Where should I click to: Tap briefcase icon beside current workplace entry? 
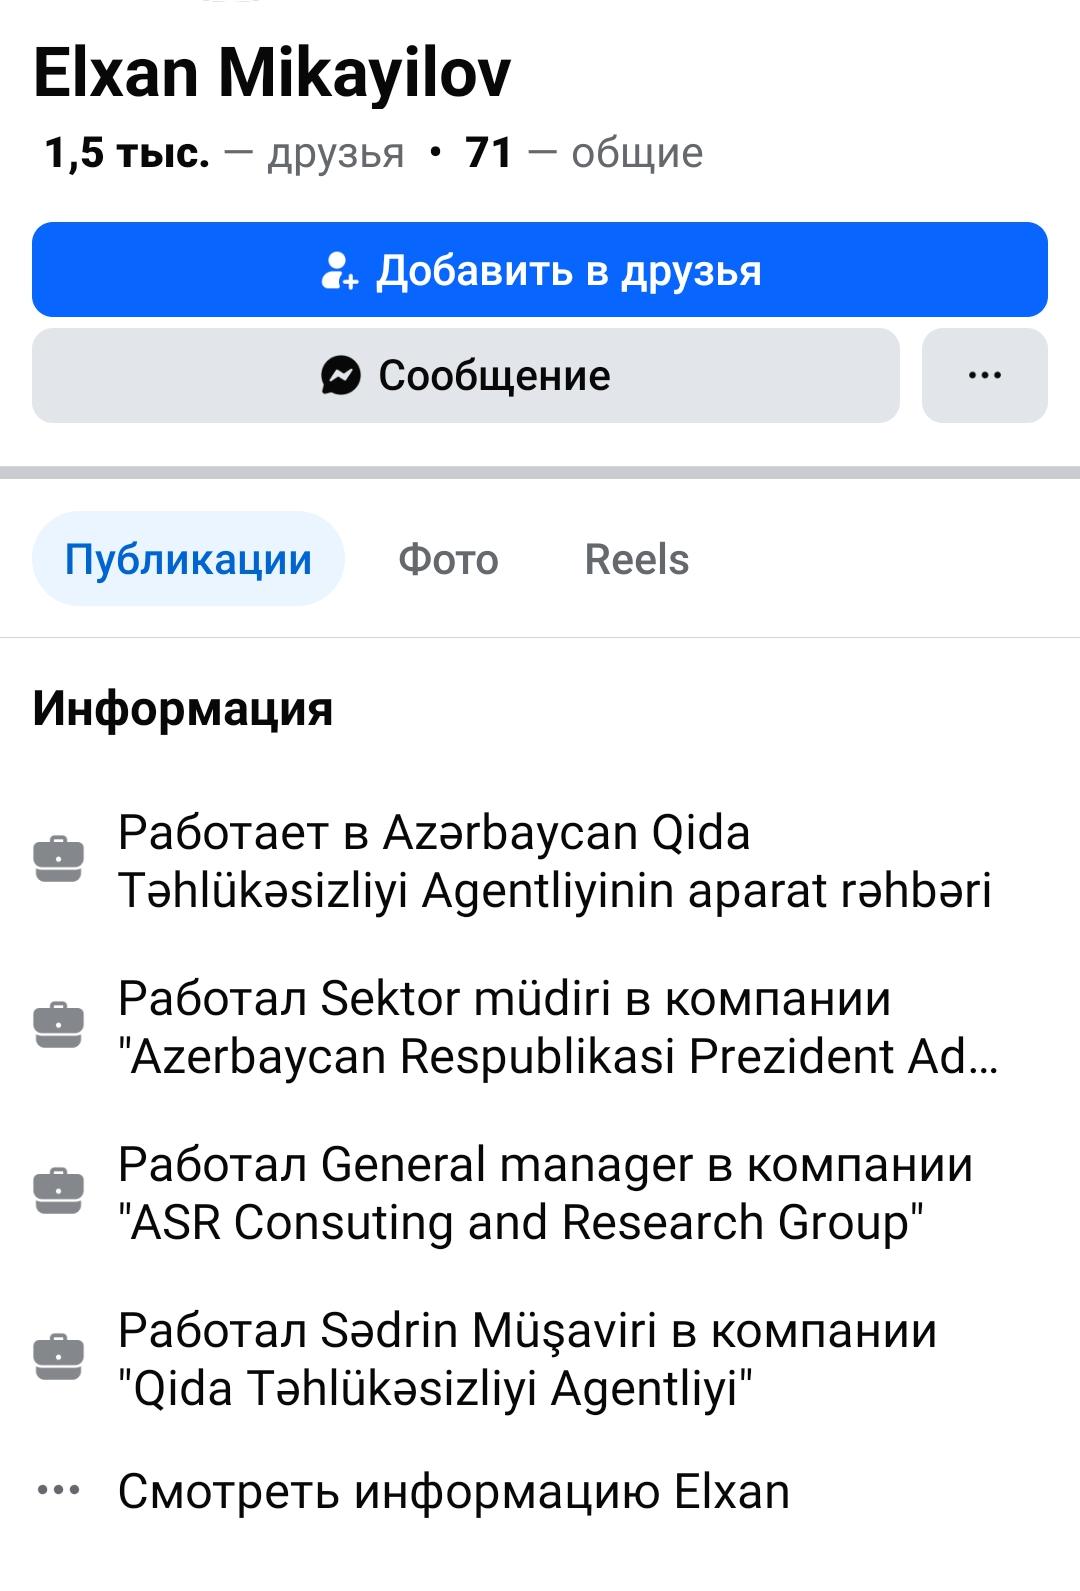(x=59, y=859)
